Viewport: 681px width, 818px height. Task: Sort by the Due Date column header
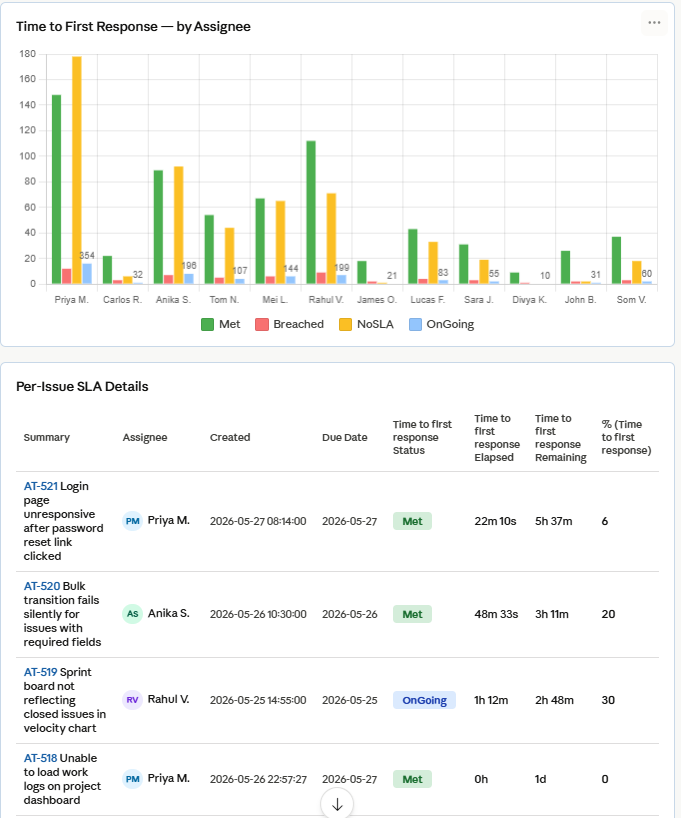(344, 437)
